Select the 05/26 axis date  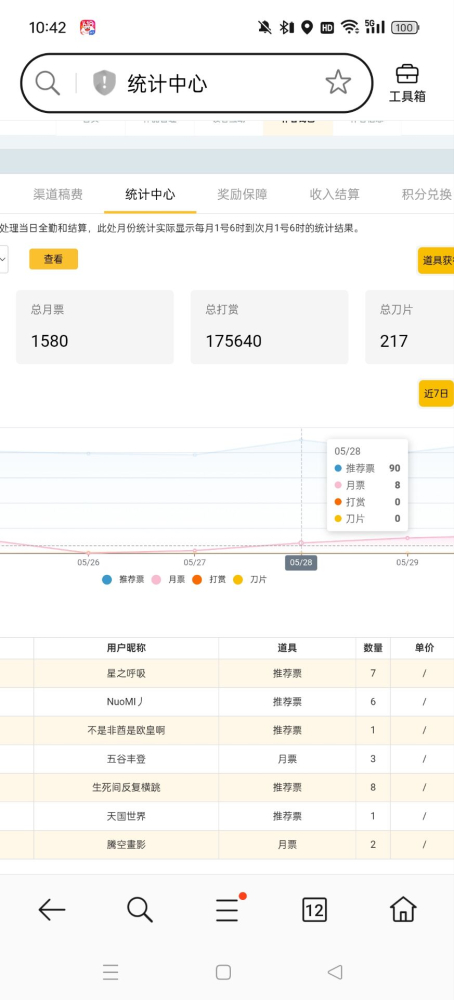(x=89, y=562)
